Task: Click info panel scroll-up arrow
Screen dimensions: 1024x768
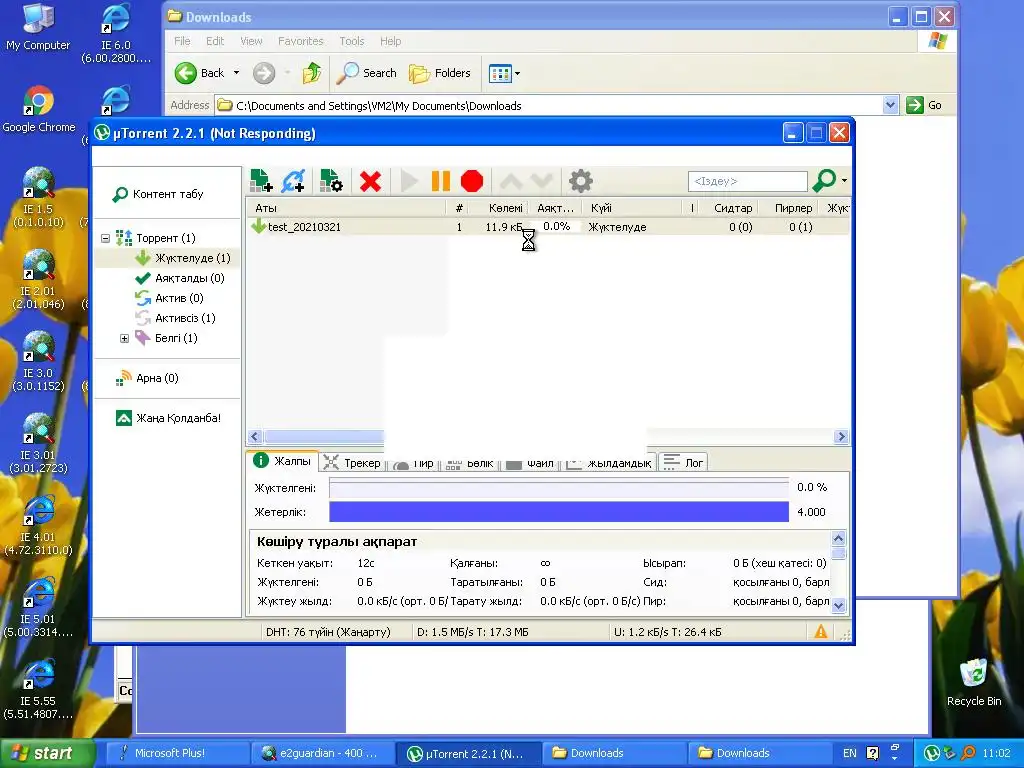Action: tap(839, 539)
